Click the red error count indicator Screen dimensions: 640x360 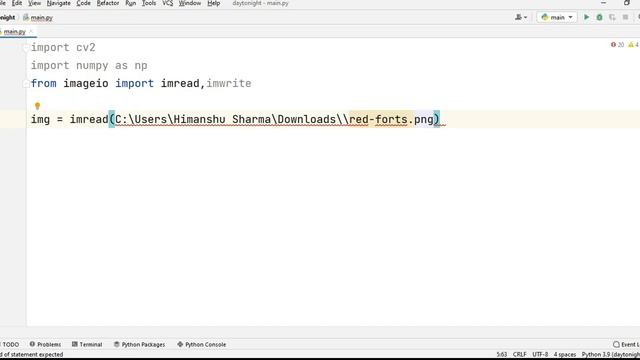(618, 44)
